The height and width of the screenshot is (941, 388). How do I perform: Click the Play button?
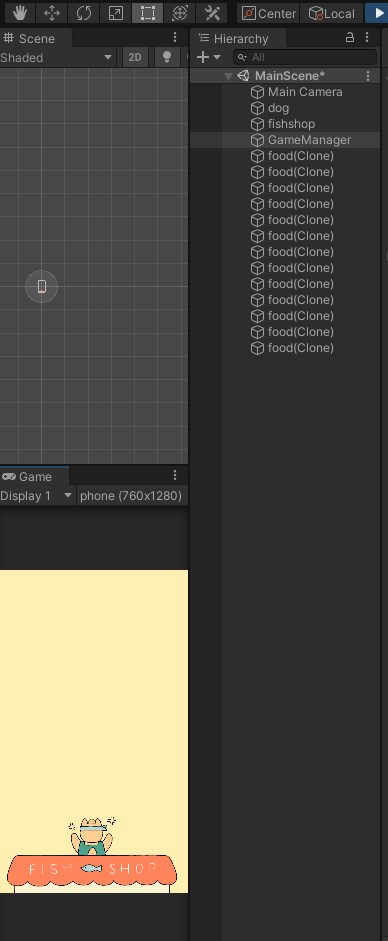[x=379, y=13]
